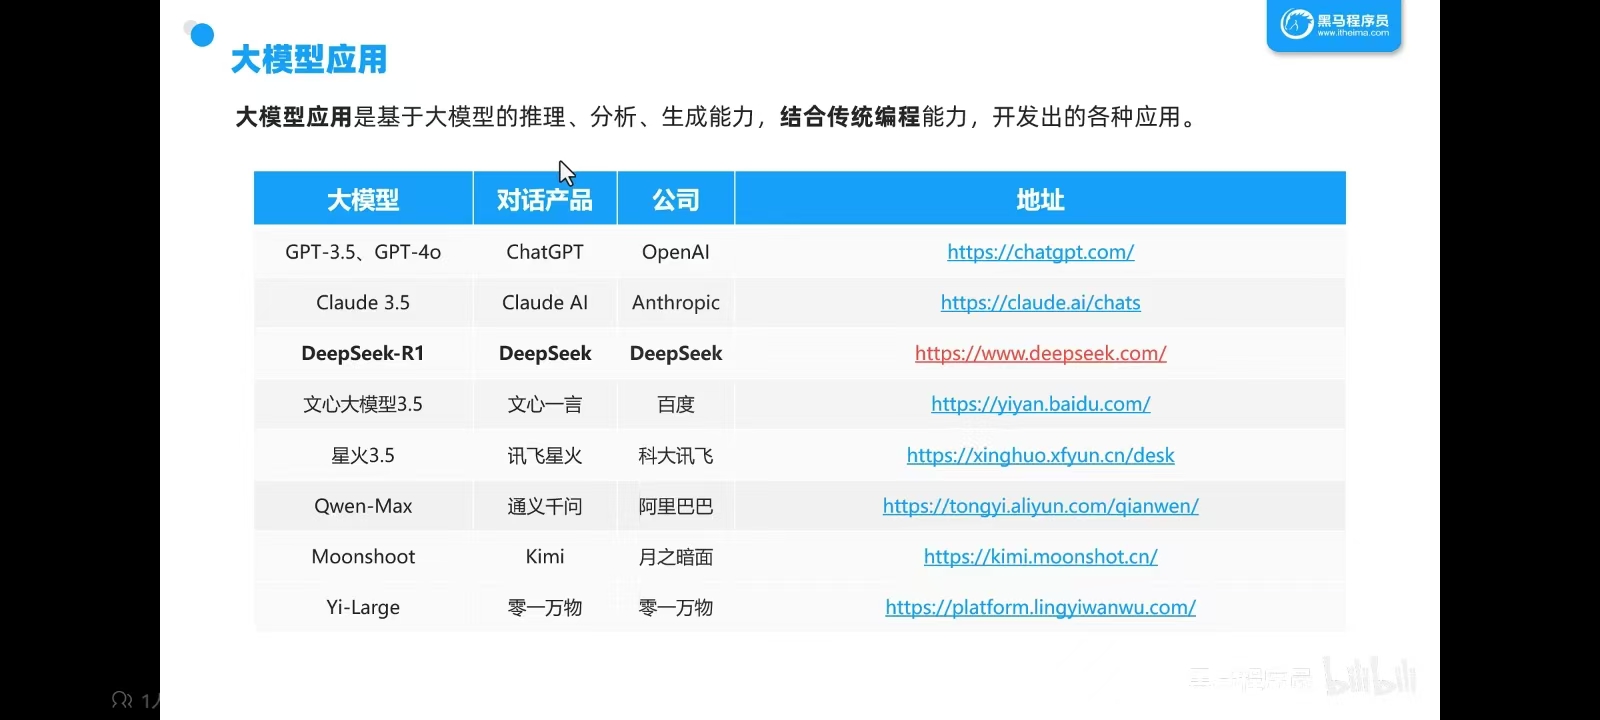Click the '讯飞星火' product cell

click(545, 455)
